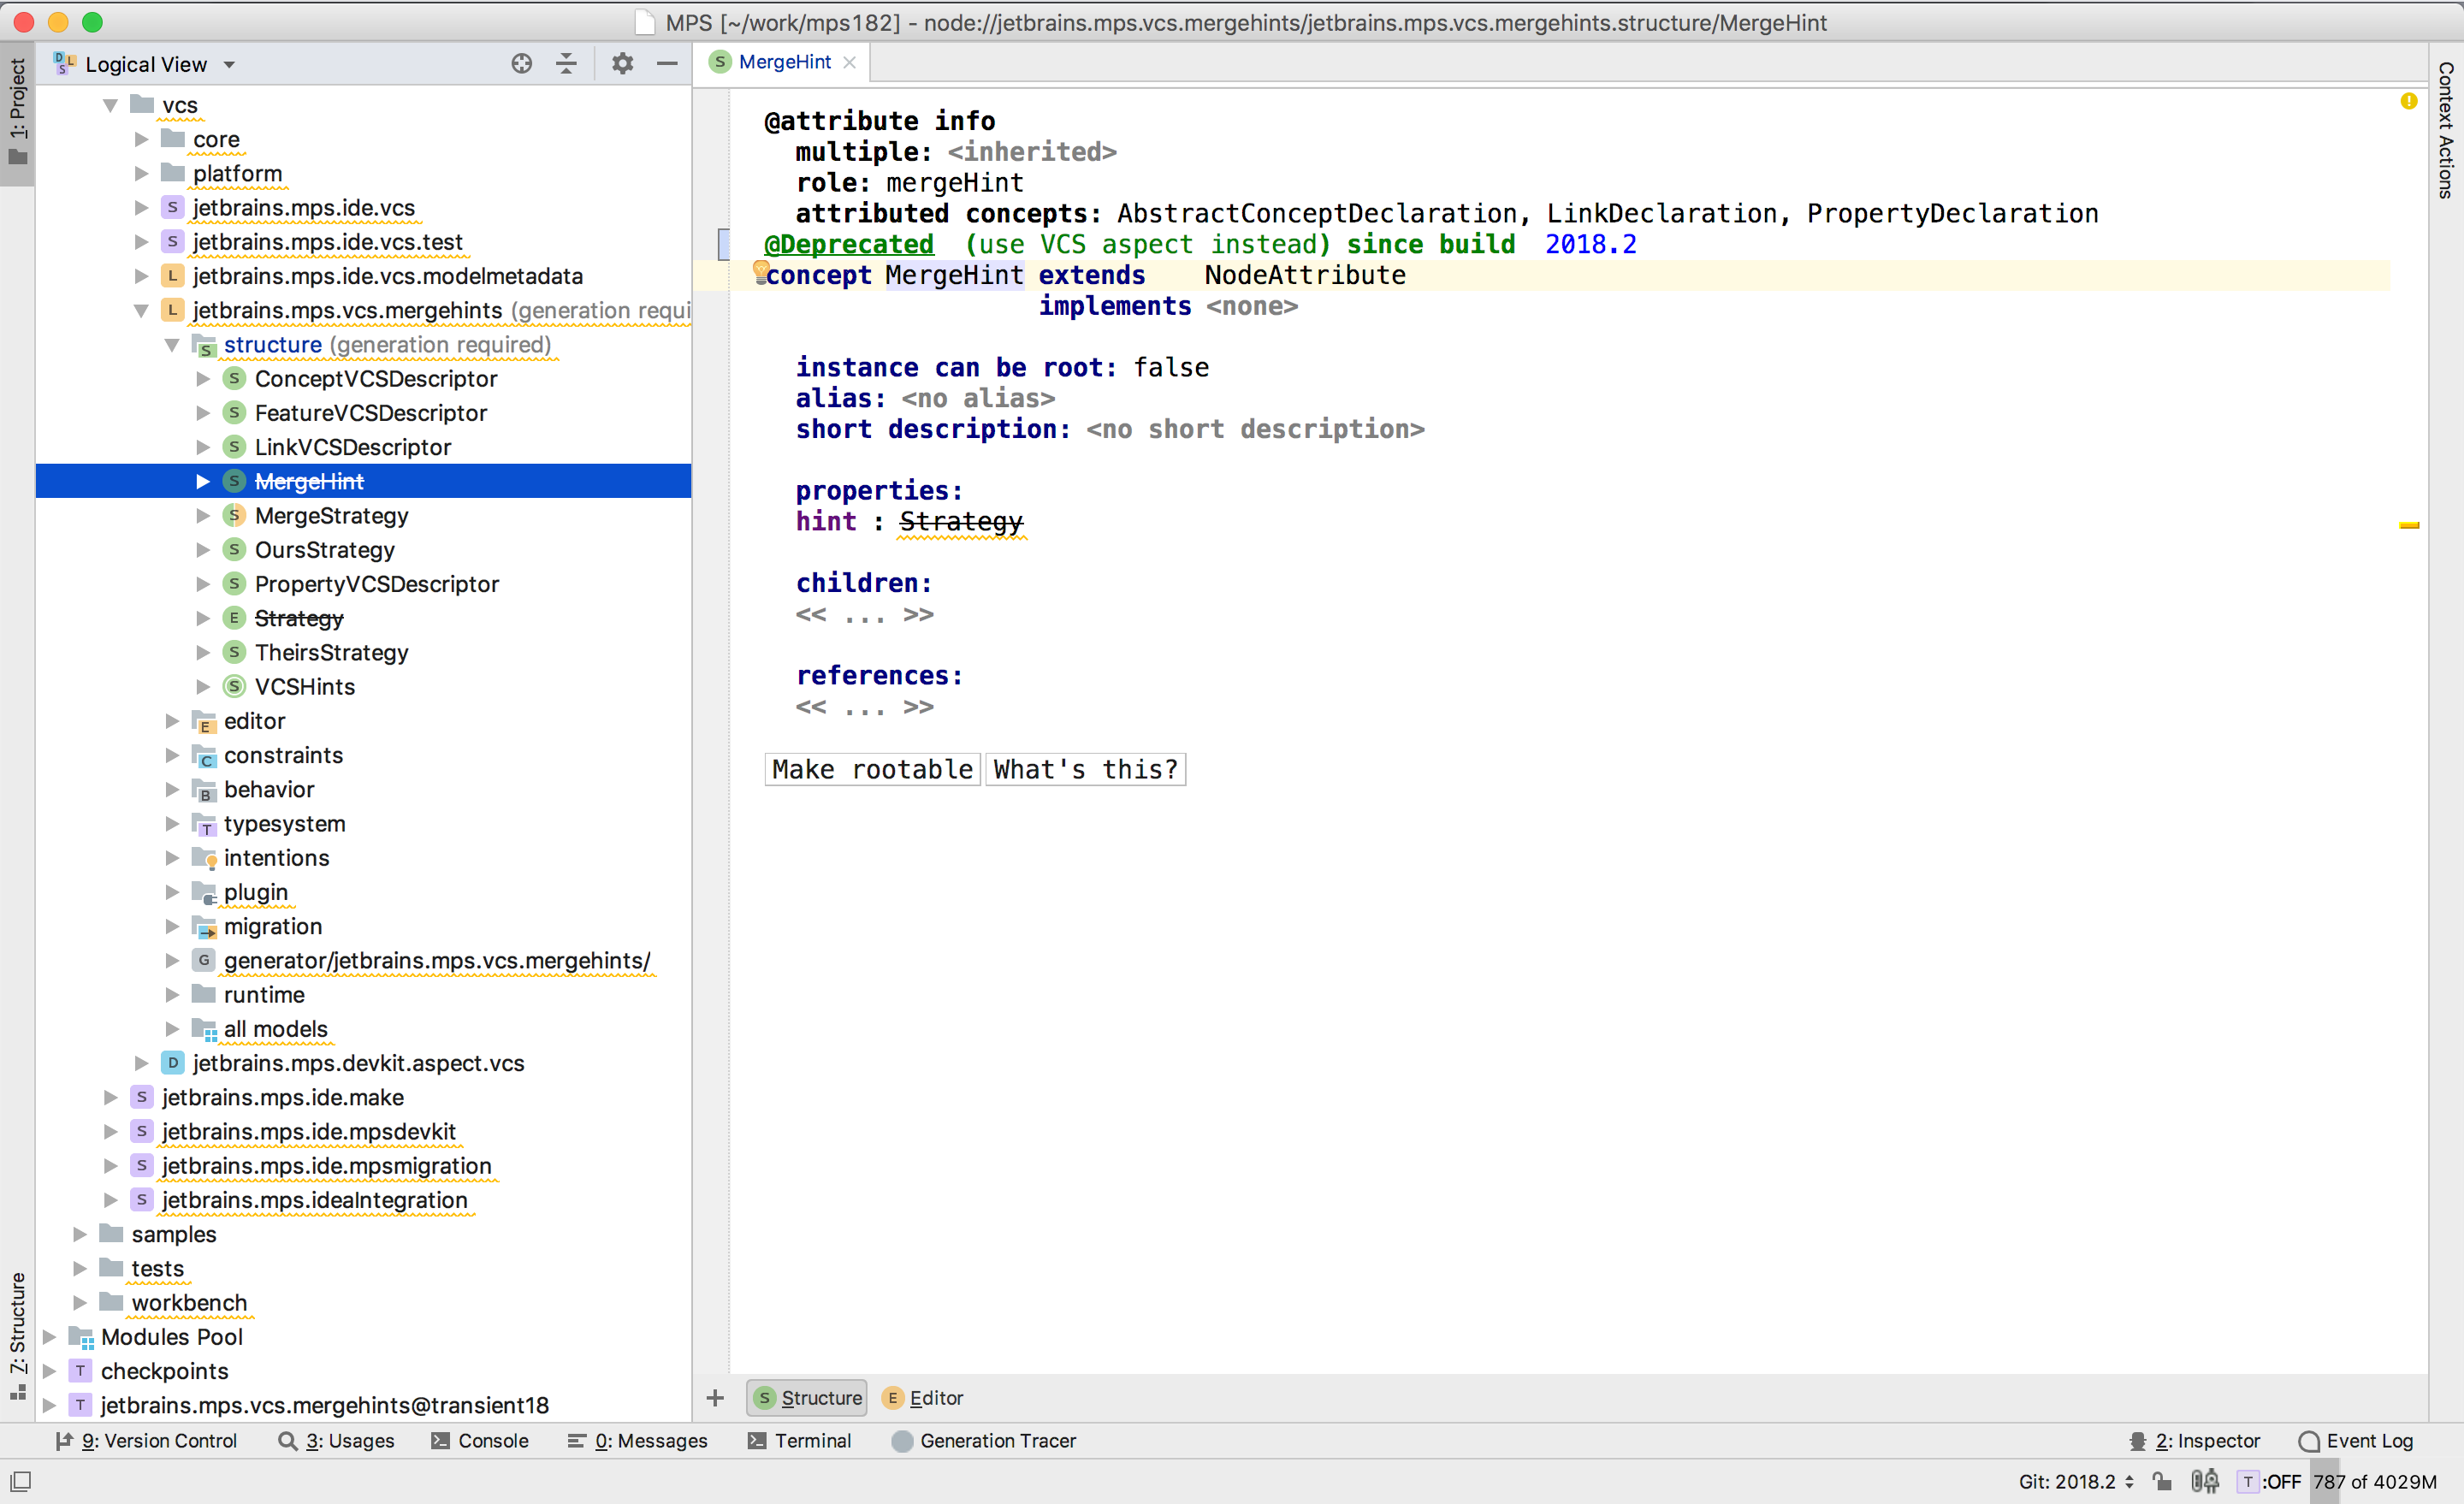Image resolution: width=2464 pixels, height=1504 pixels.
Task: Open the Git: 2018.2 branch selector
Action: pyautogui.click(x=2076, y=1481)
